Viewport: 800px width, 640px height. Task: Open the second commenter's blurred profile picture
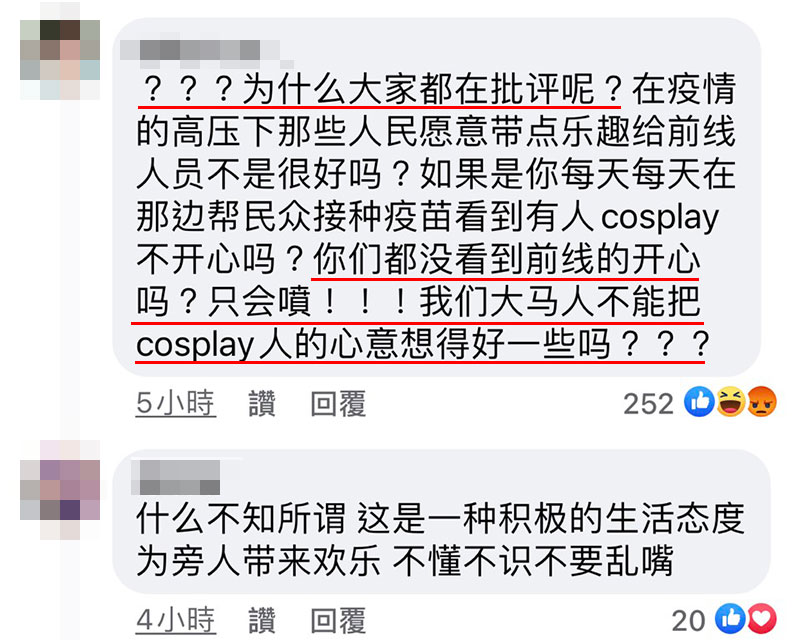tap(60, 490)
